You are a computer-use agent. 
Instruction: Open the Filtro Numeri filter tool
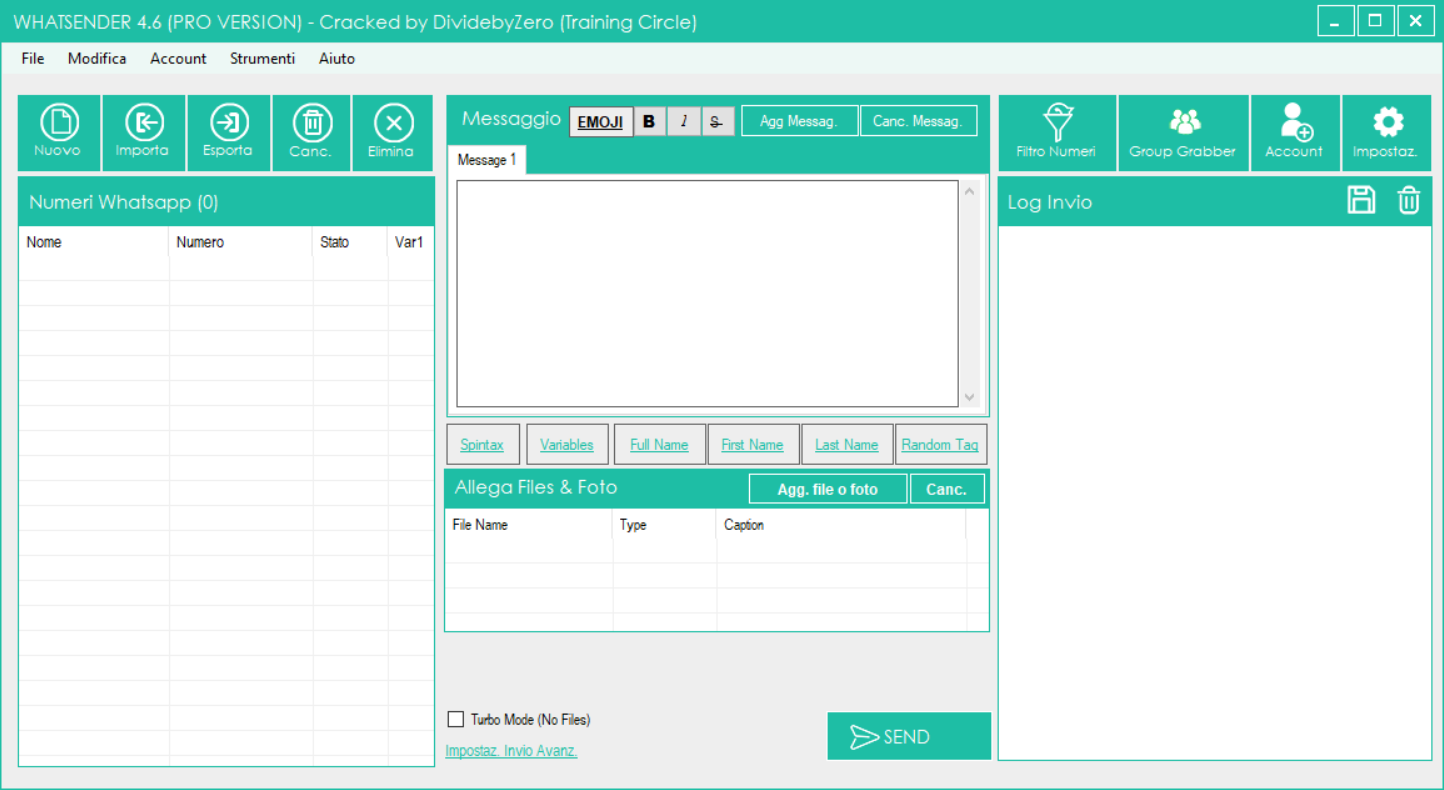(1057, 133)
